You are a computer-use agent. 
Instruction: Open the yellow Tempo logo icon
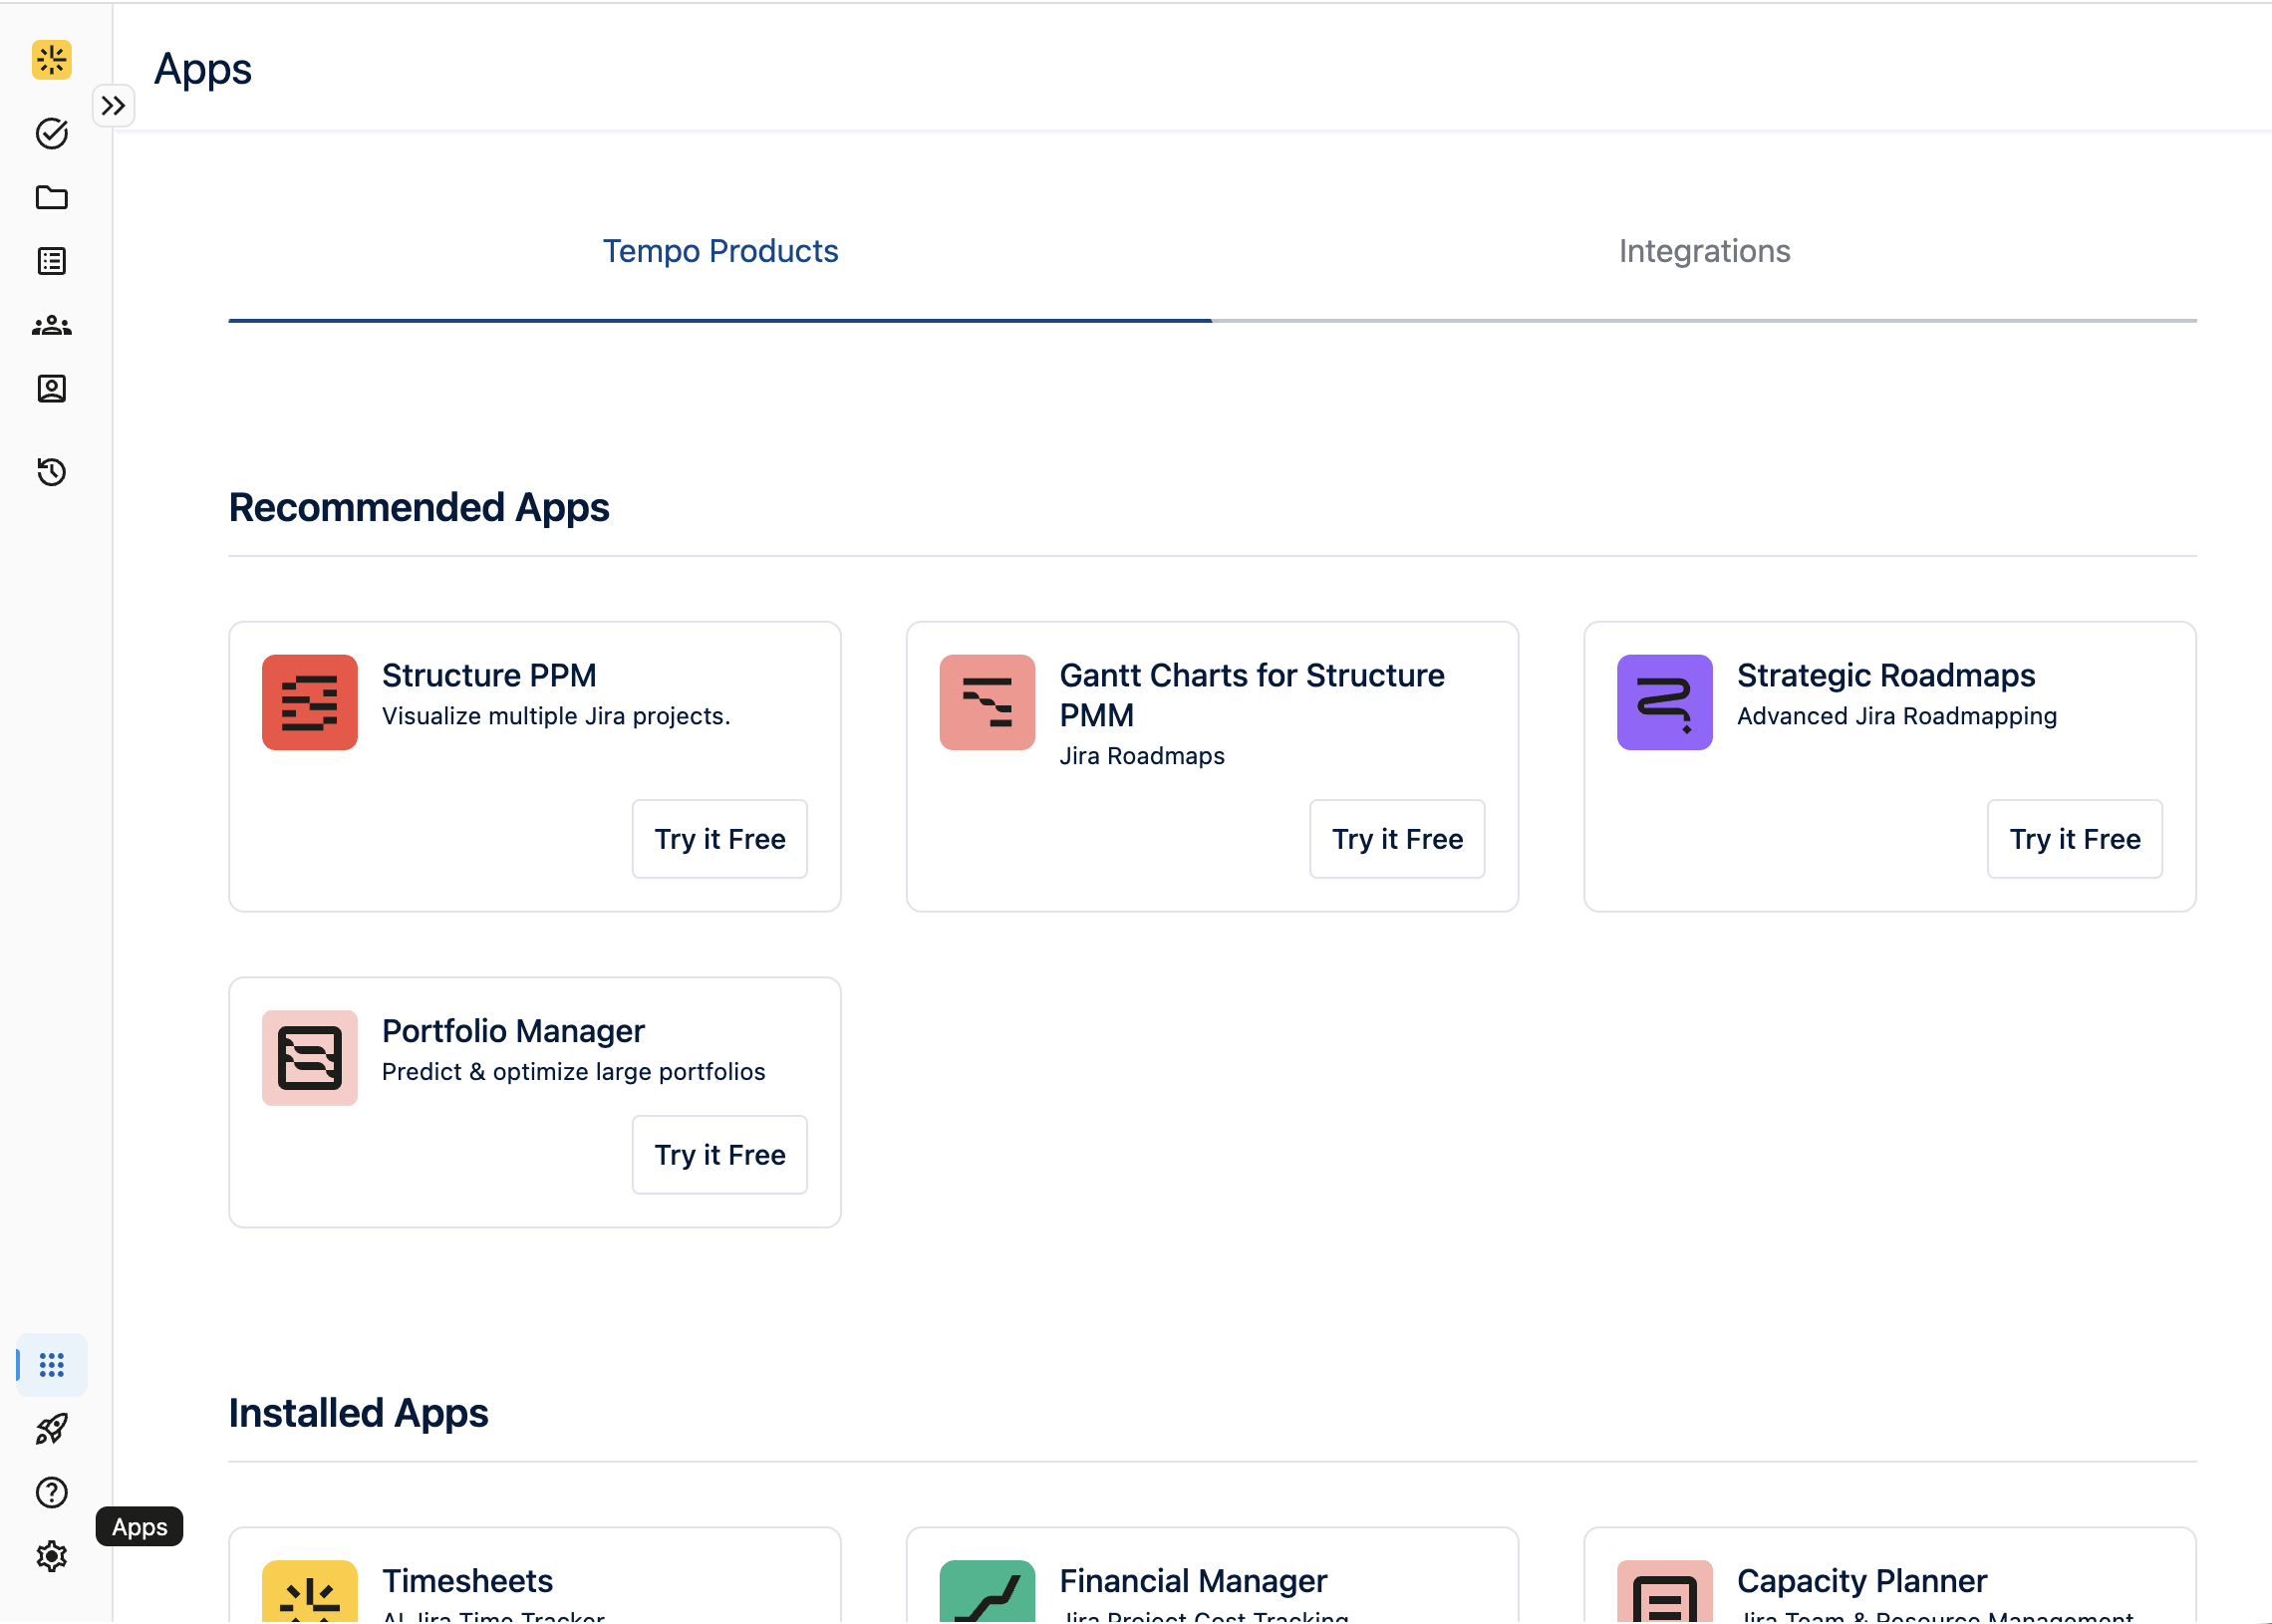click(x=51, y=60)
